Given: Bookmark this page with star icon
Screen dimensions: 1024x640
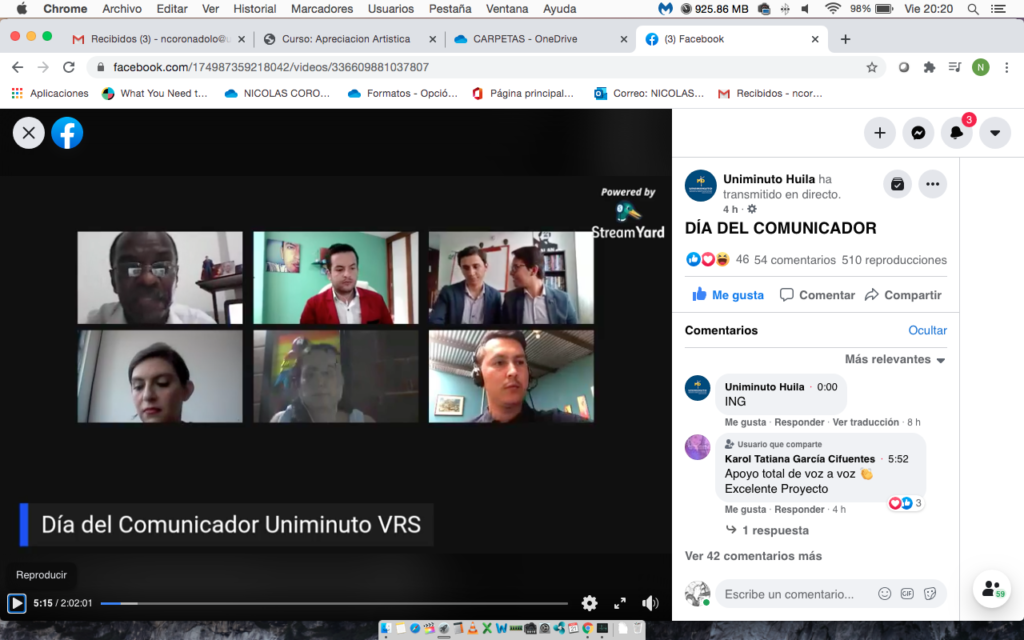Looking at the screenshot, I should click(871, 67).
